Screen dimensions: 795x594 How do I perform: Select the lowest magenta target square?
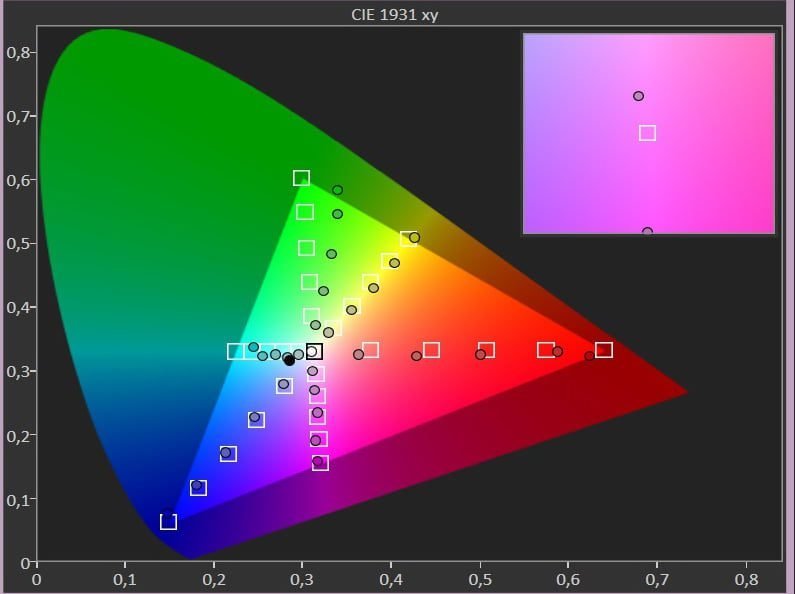click(320, 463)
